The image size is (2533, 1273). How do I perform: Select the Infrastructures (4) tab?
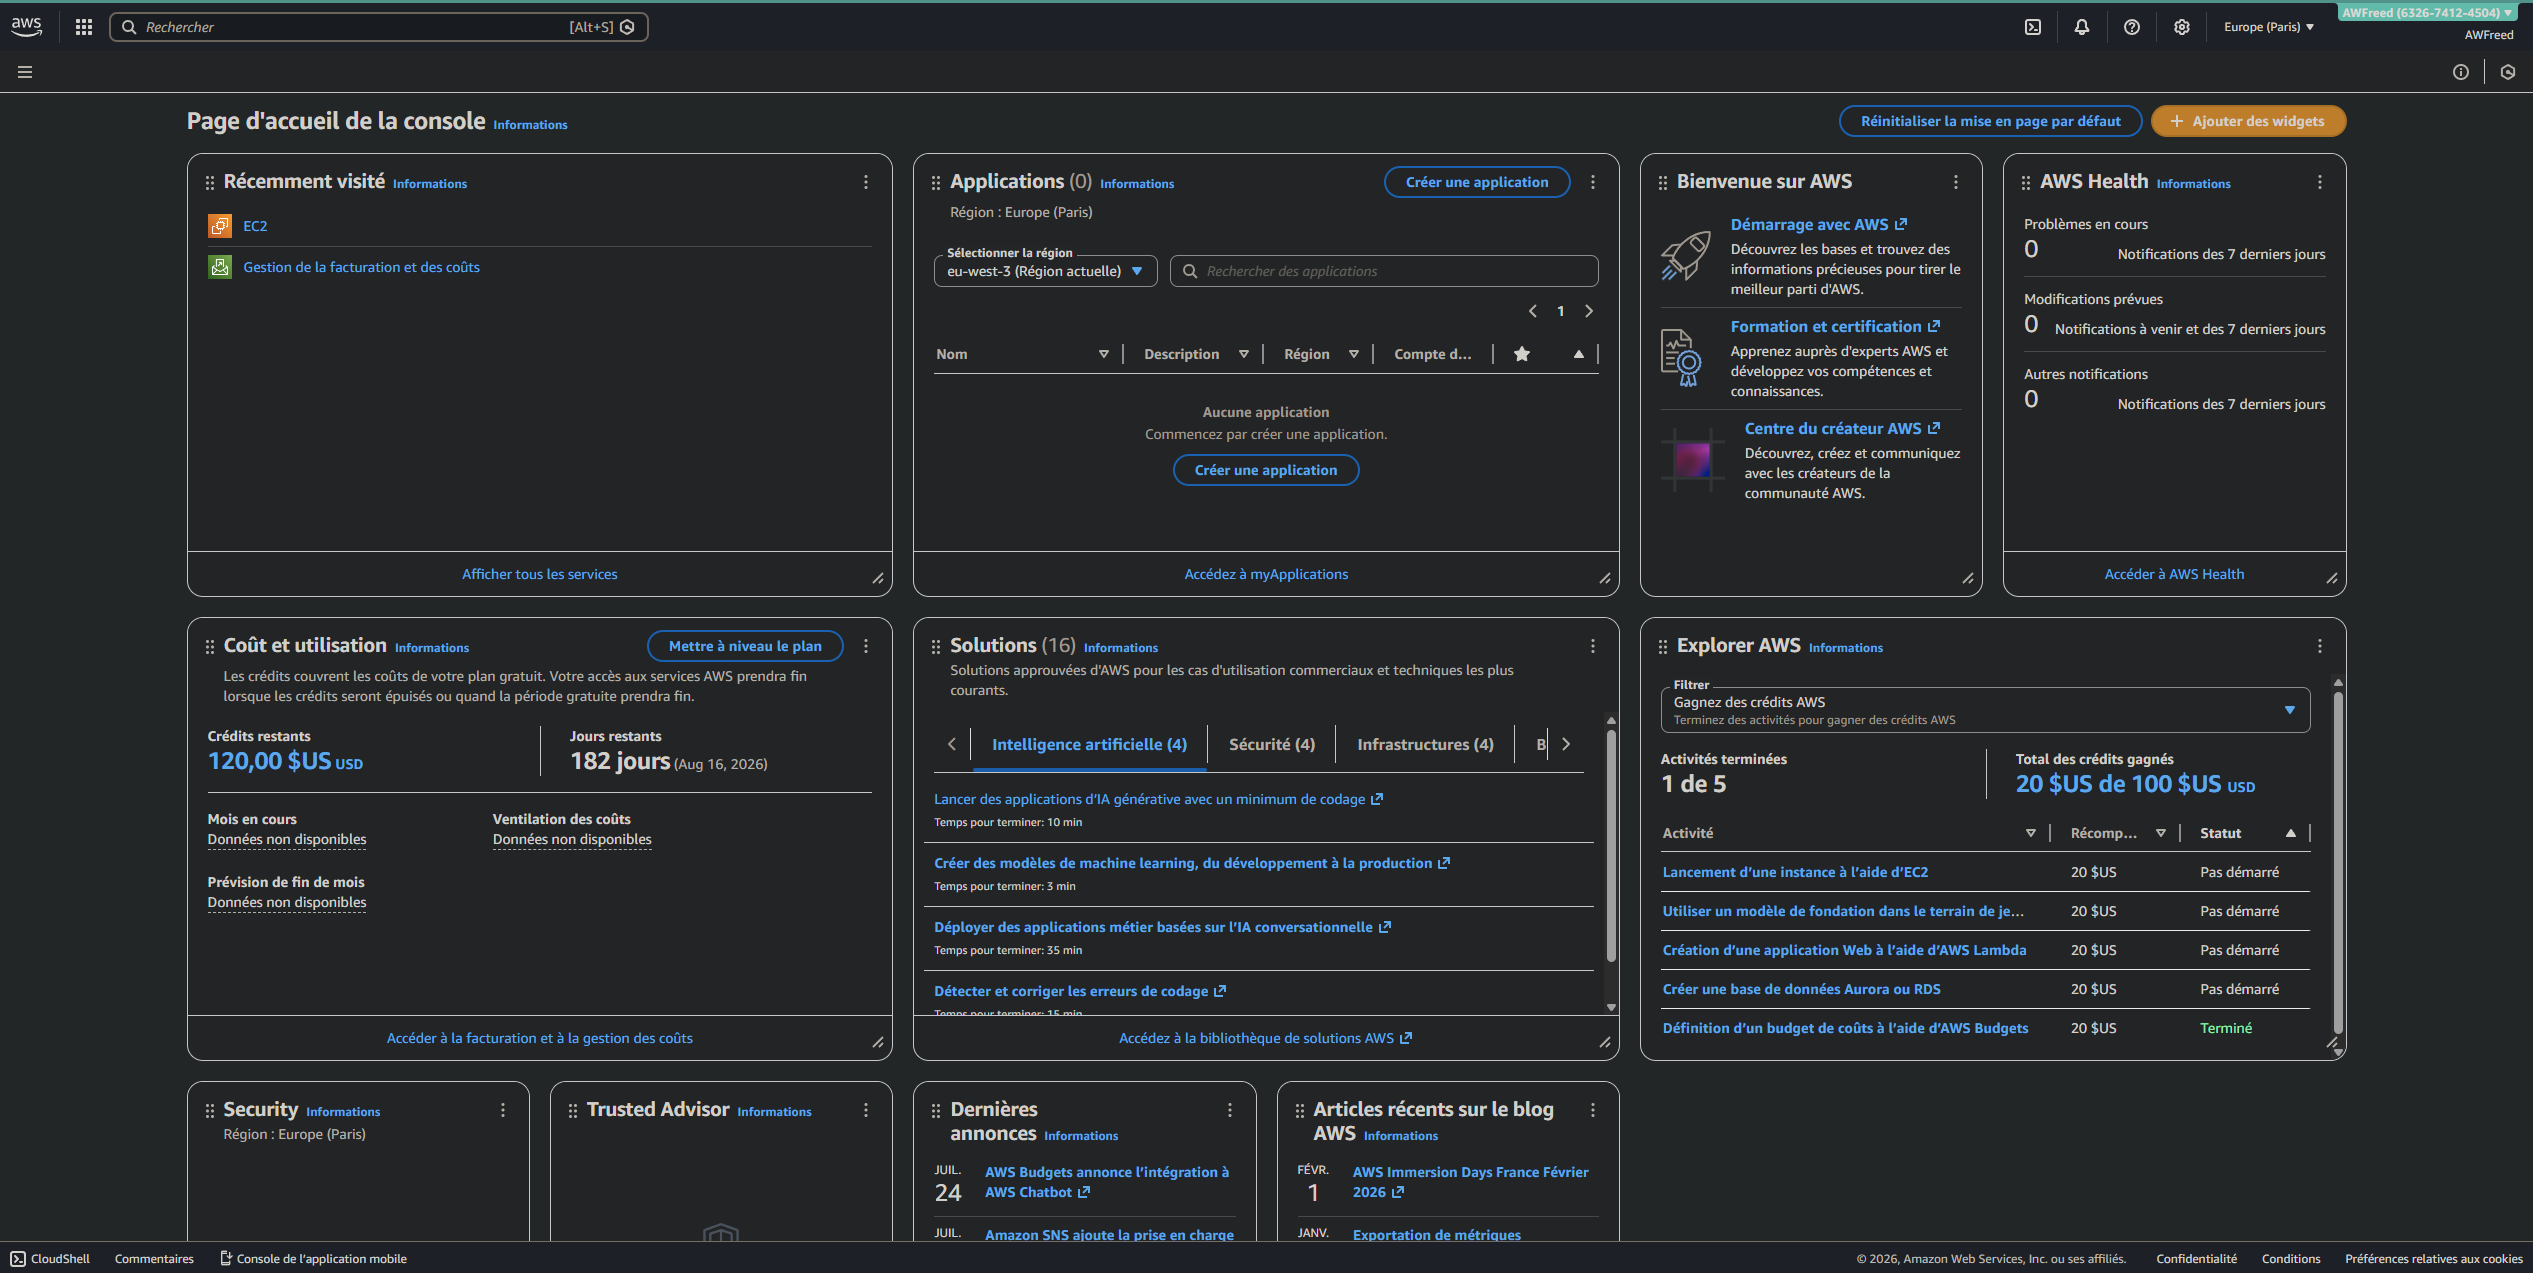pyautogui.click(x=1425, y=744)
